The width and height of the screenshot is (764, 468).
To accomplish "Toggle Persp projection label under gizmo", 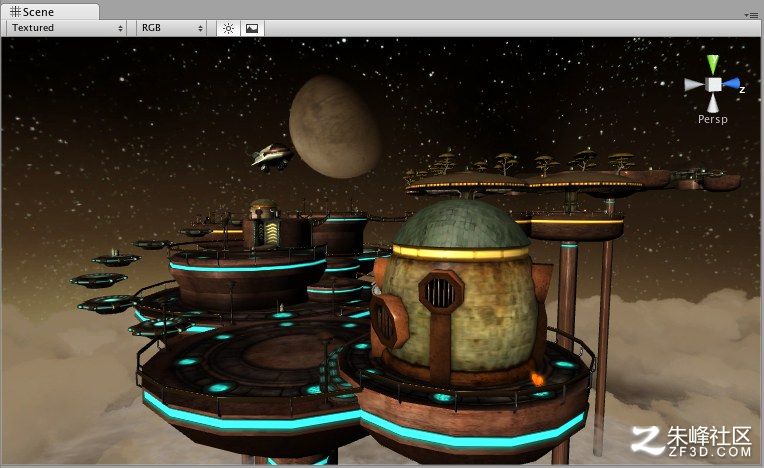I will [712, 119].
